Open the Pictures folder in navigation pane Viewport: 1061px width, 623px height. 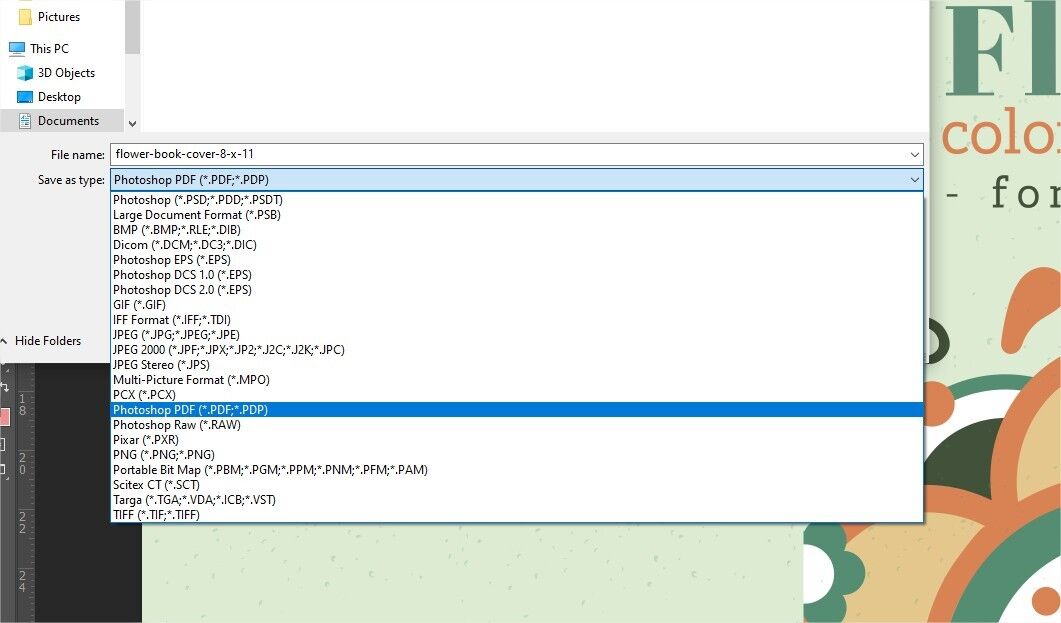coord(58,17)
